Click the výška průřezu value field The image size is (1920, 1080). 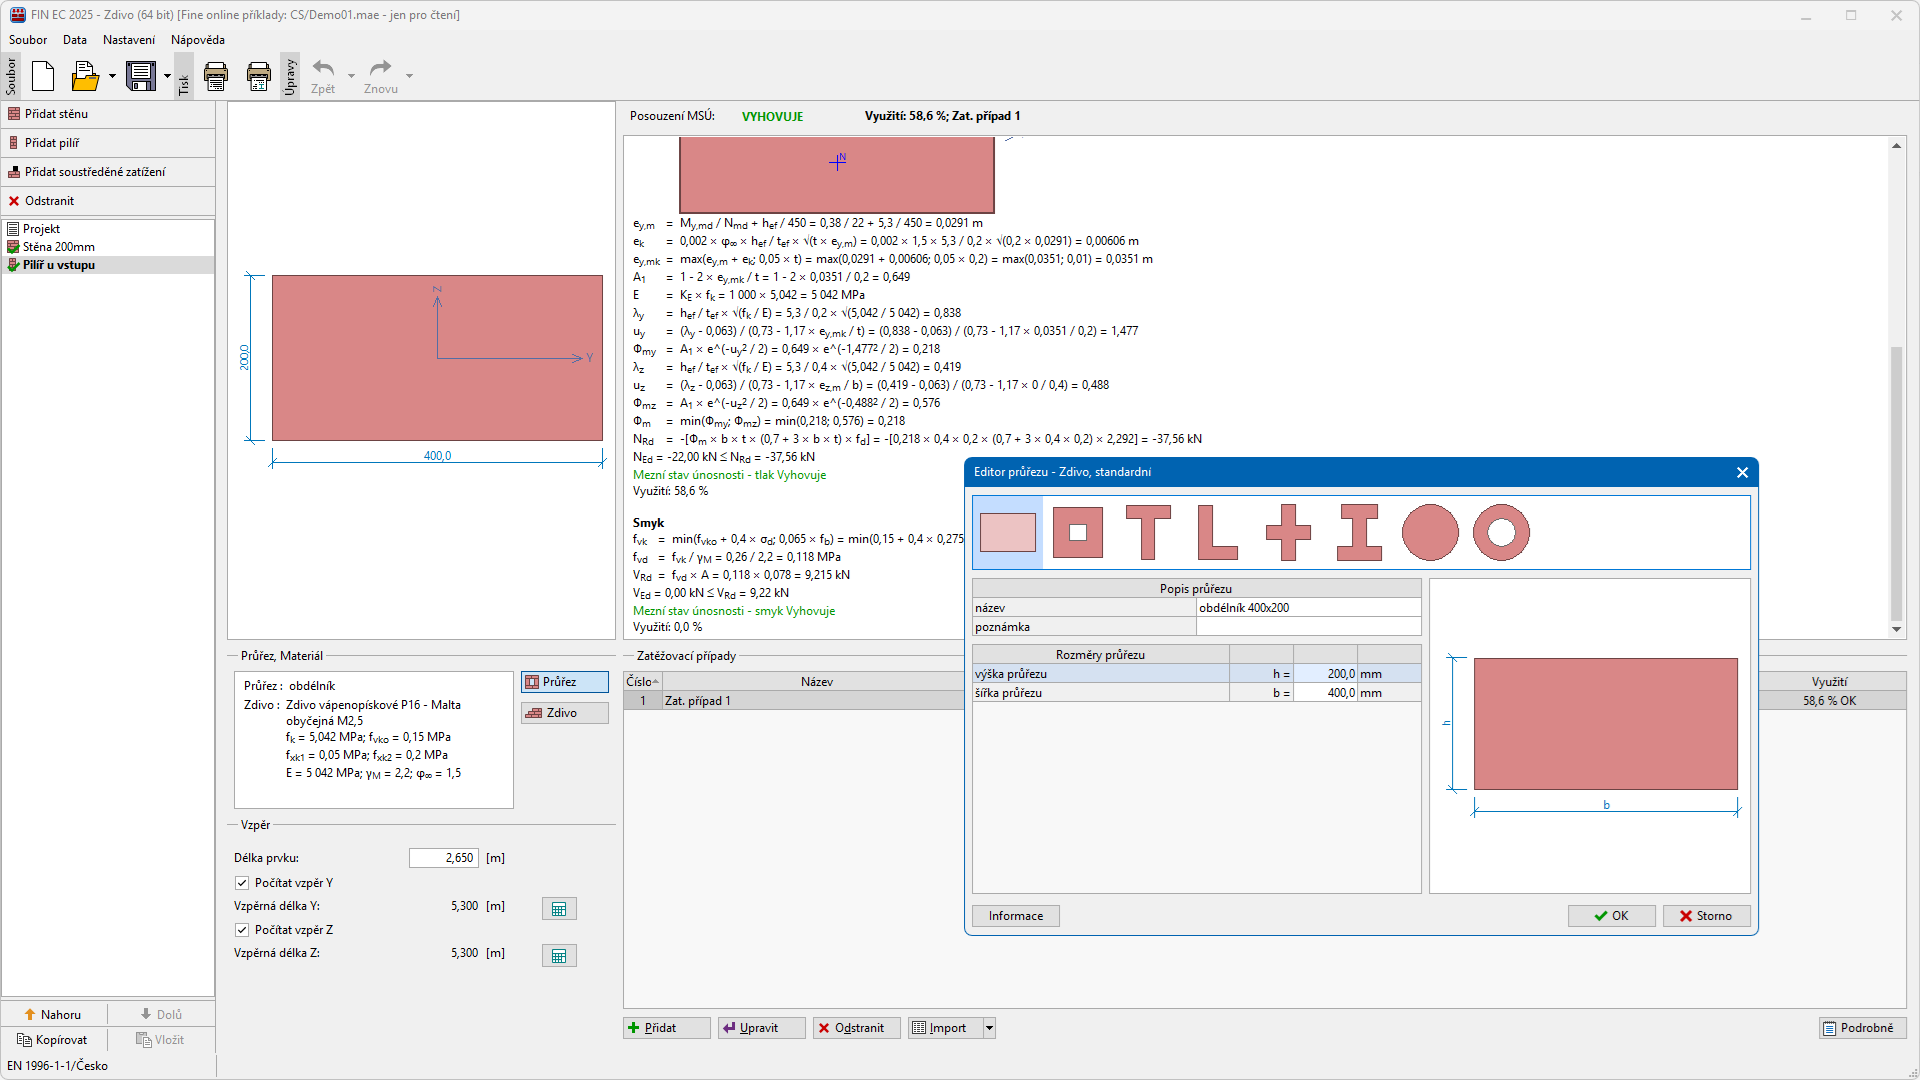coord(1325,674)
